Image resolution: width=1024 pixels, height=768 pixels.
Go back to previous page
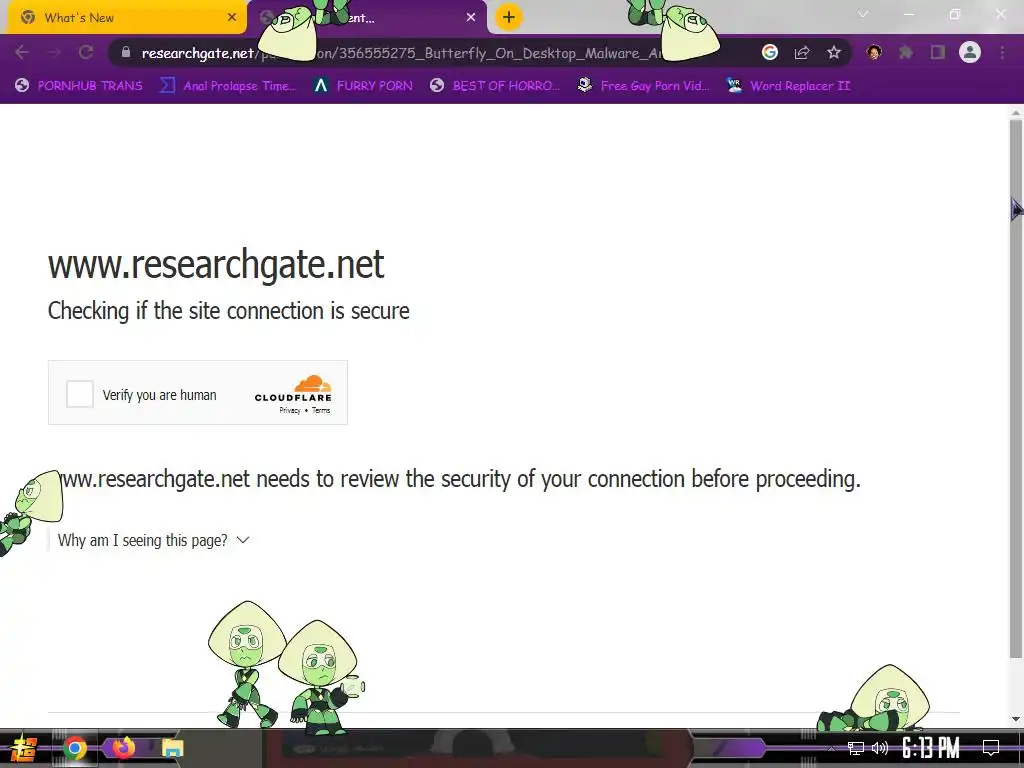pyautogui.click(x=22, y=52)
